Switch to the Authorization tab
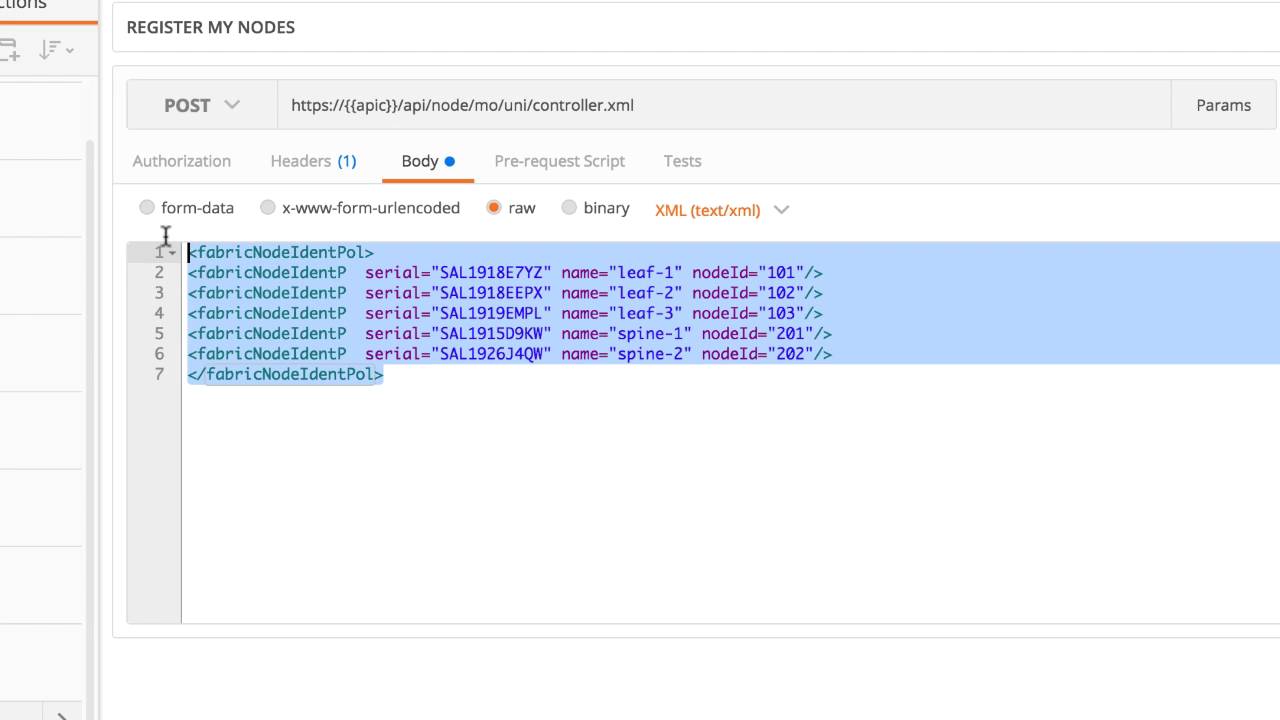Viewport: 1280px width, 720px height. coord(181,161)
